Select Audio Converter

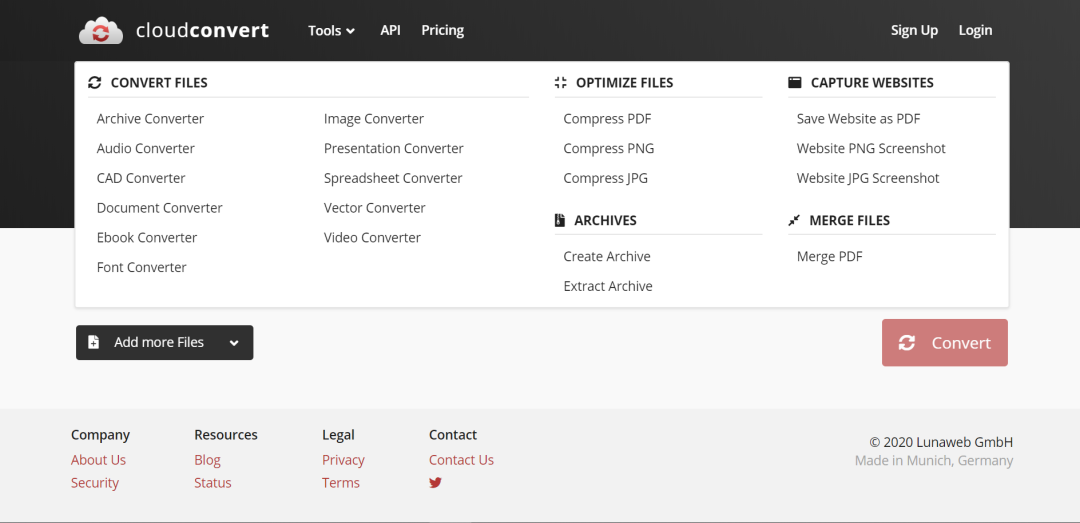tap(145, 148)
